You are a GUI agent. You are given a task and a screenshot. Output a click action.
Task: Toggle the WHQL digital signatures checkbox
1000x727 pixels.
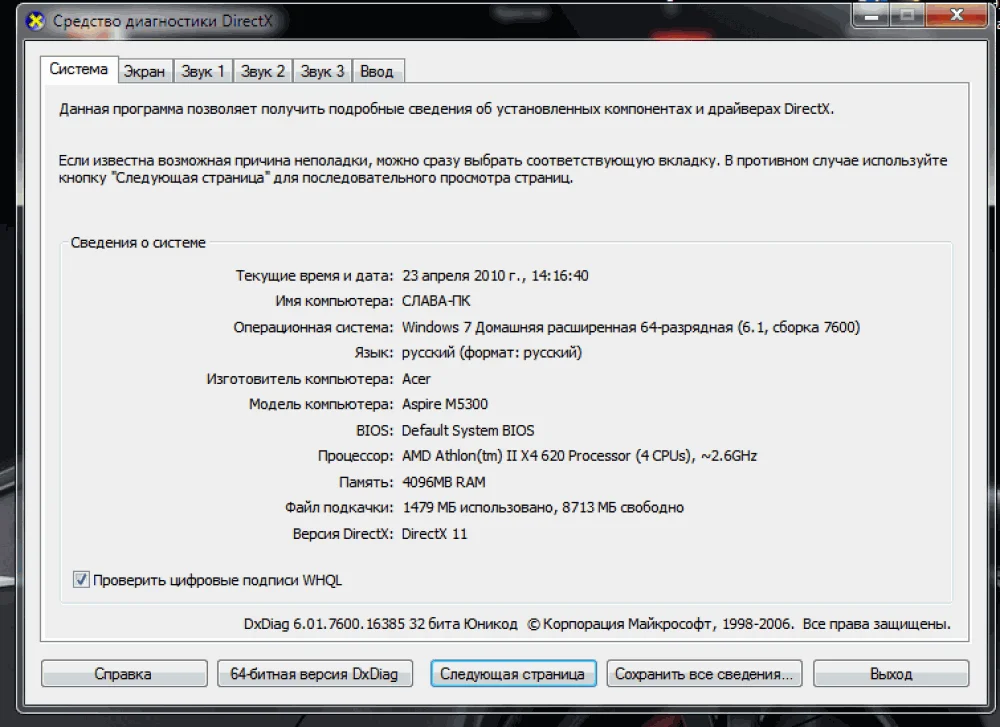(x=81, y=580)
